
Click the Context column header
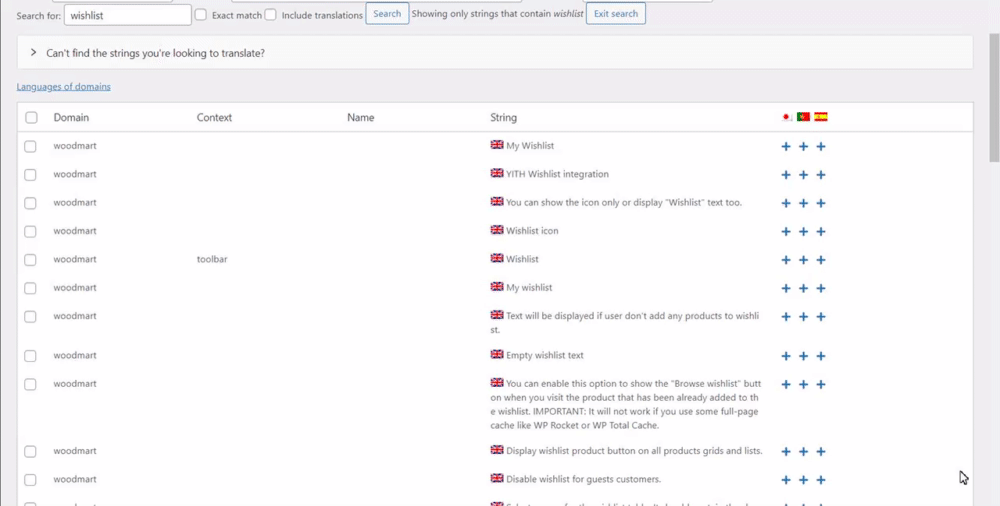214,117
